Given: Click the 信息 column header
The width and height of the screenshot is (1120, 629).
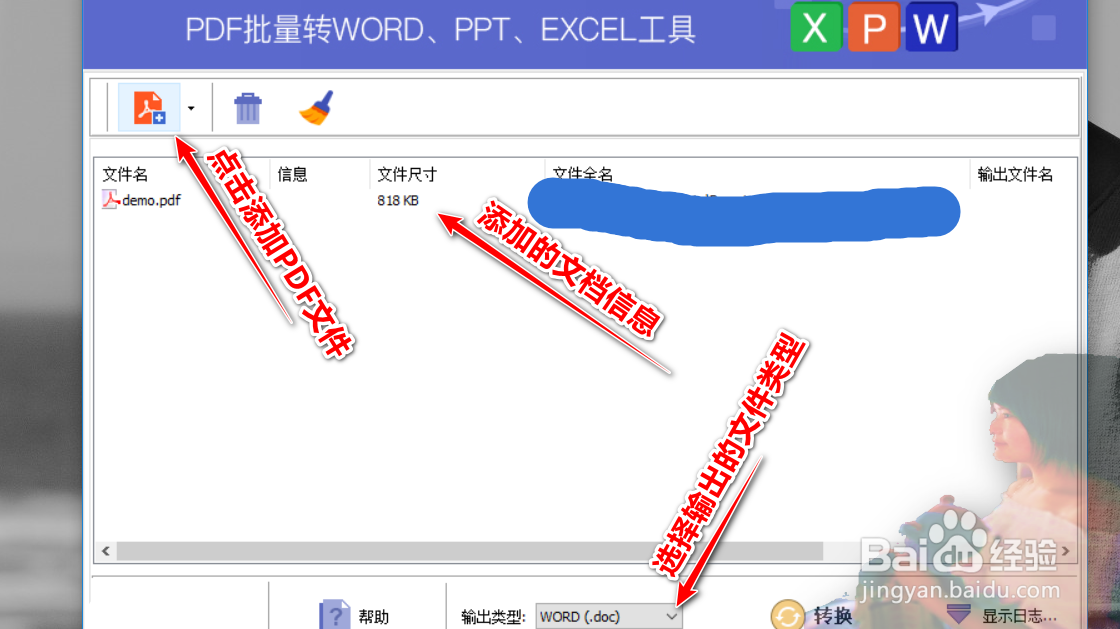Looking at the screenshot, I should click(292, 174).
